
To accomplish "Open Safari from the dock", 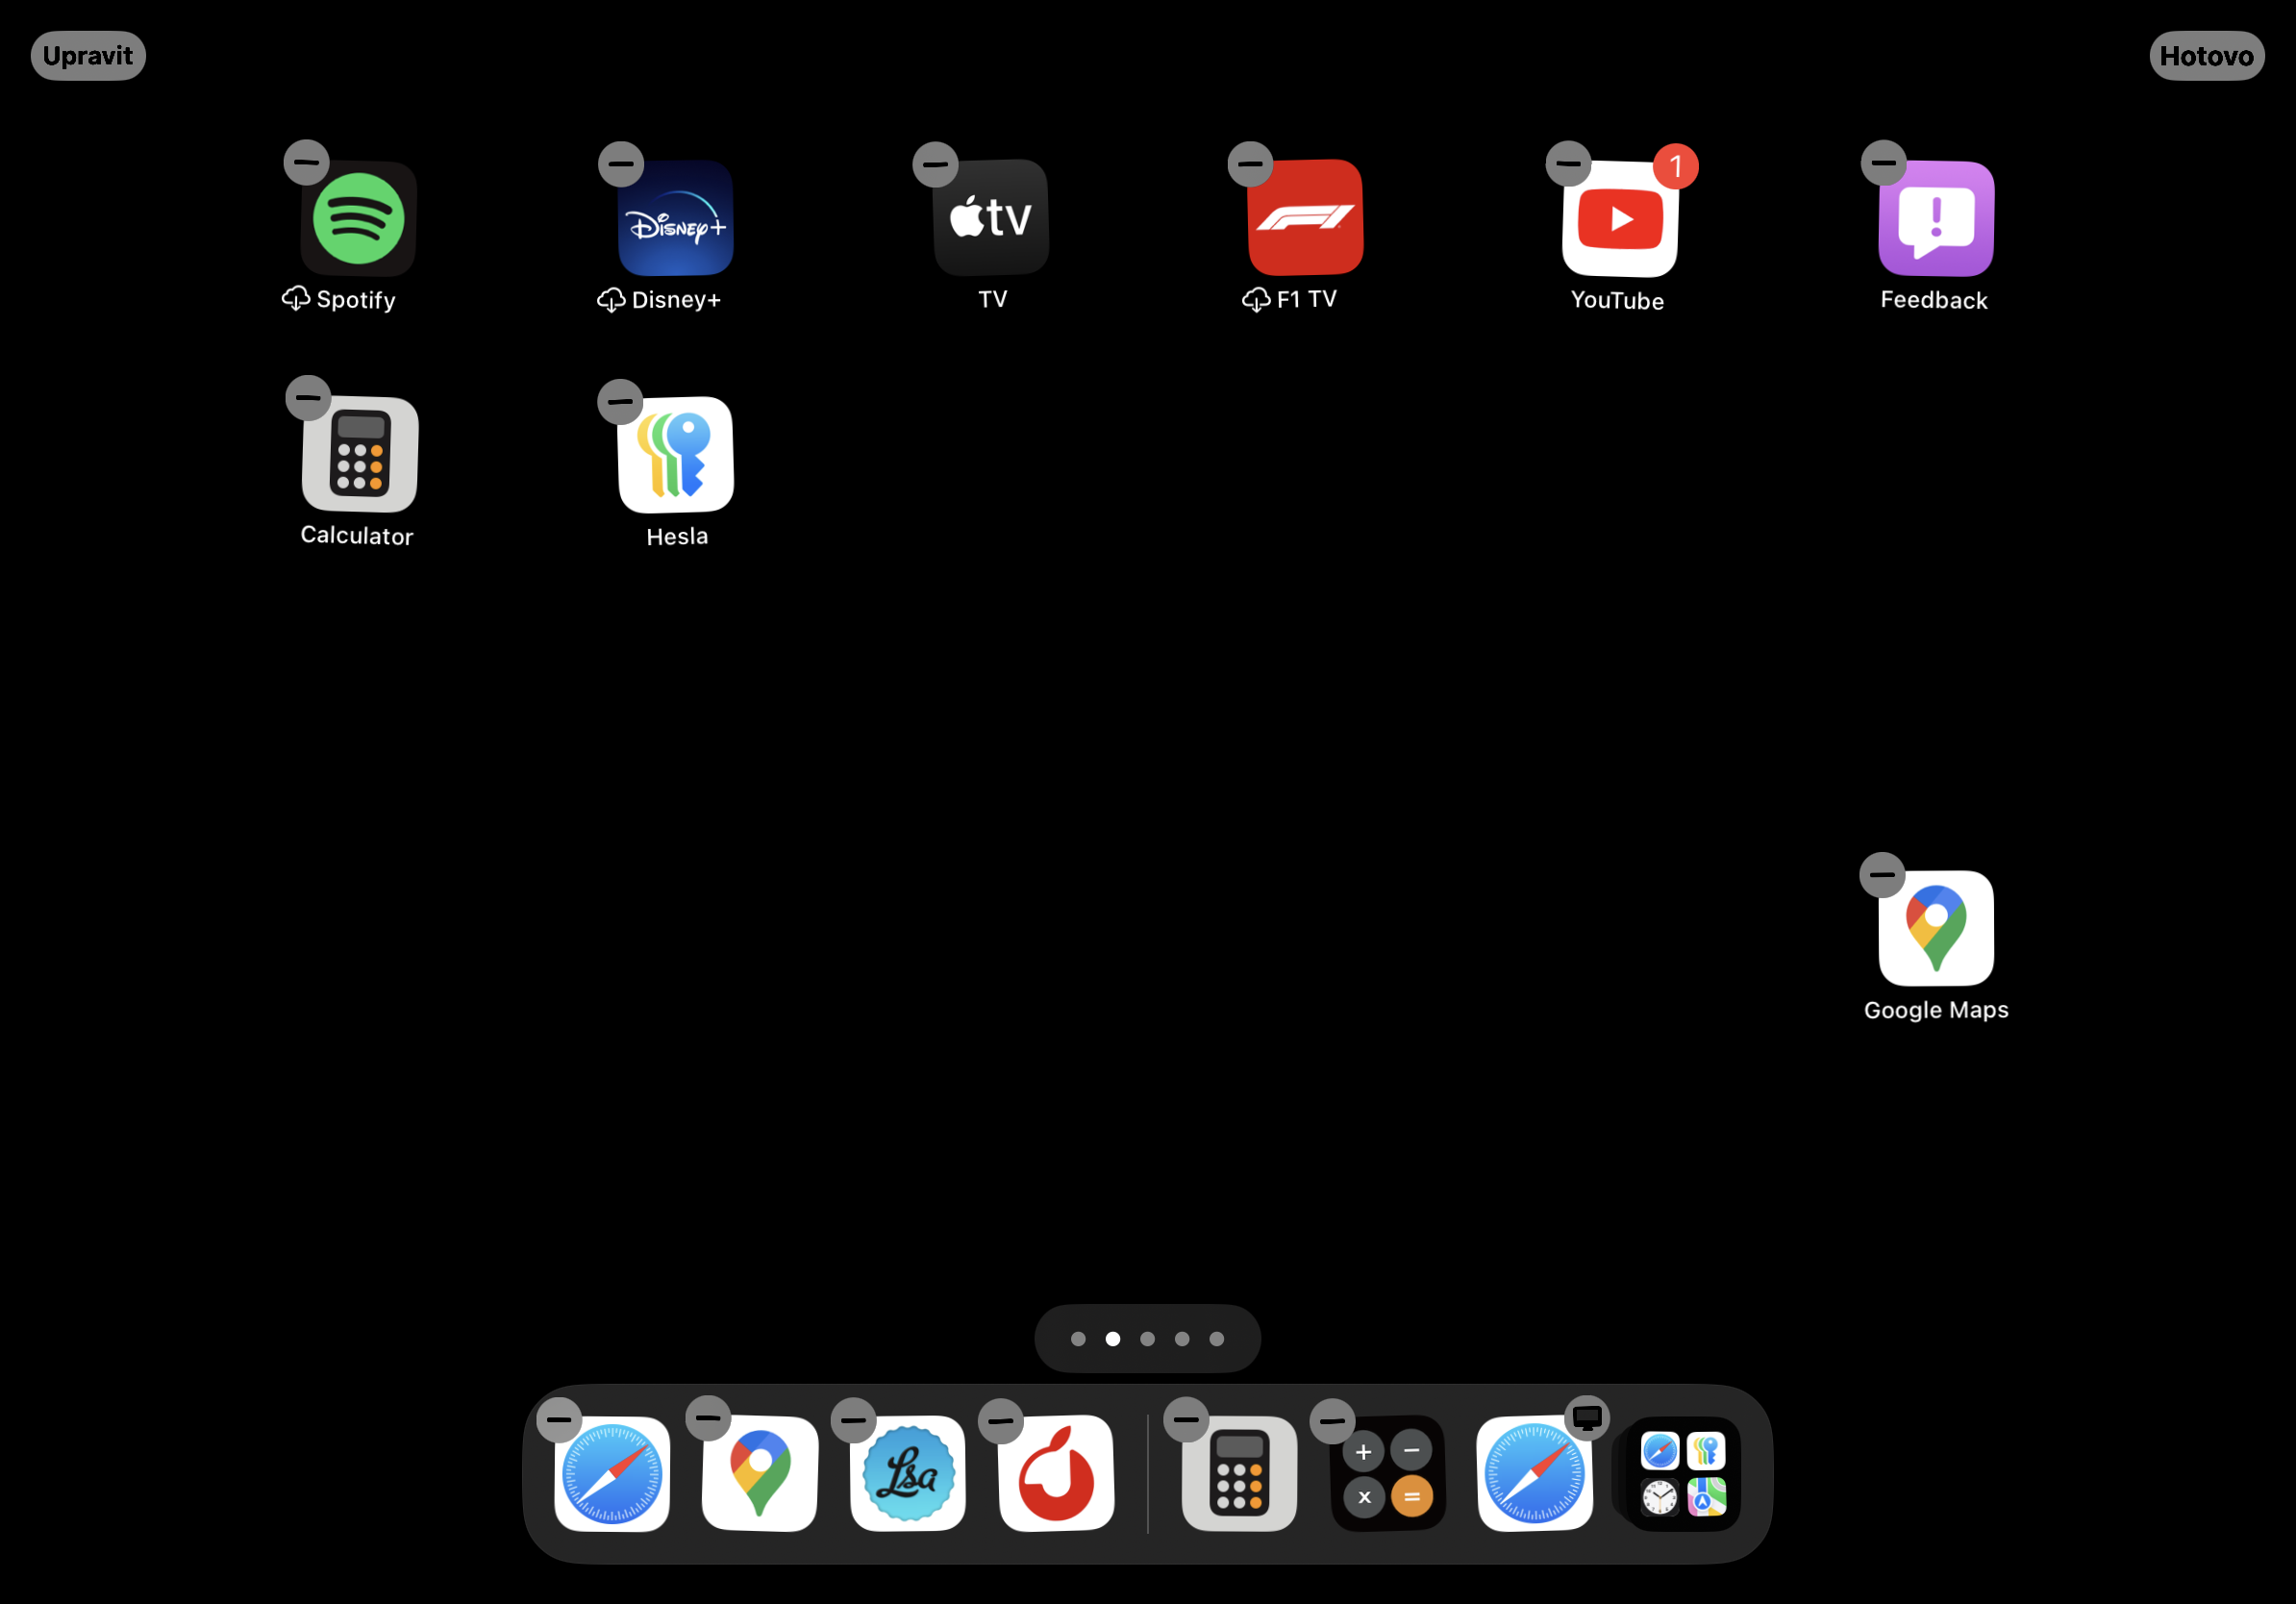I will coord(612,1475).
